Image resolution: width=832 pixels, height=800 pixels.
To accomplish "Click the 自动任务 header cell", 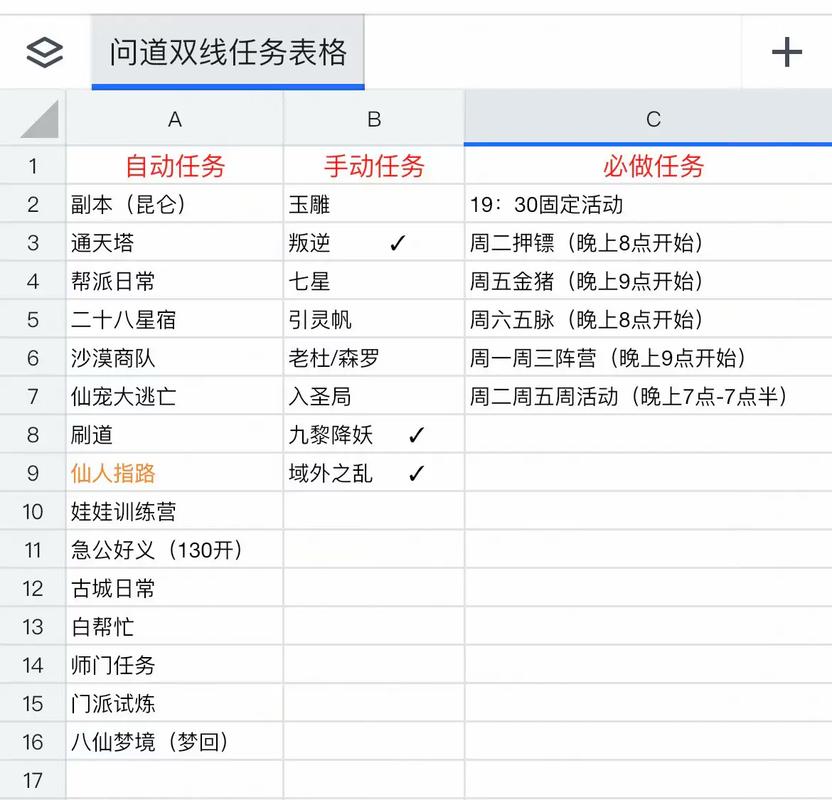I will tap(175, 166).
